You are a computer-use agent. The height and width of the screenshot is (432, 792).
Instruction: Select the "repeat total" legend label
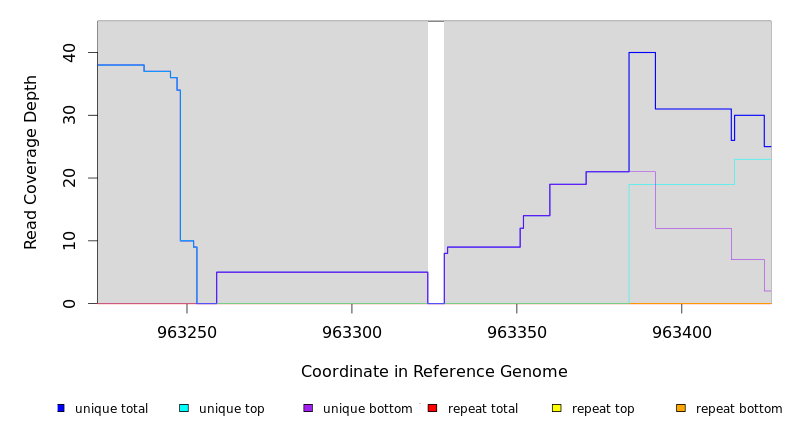tap(483, 409)
